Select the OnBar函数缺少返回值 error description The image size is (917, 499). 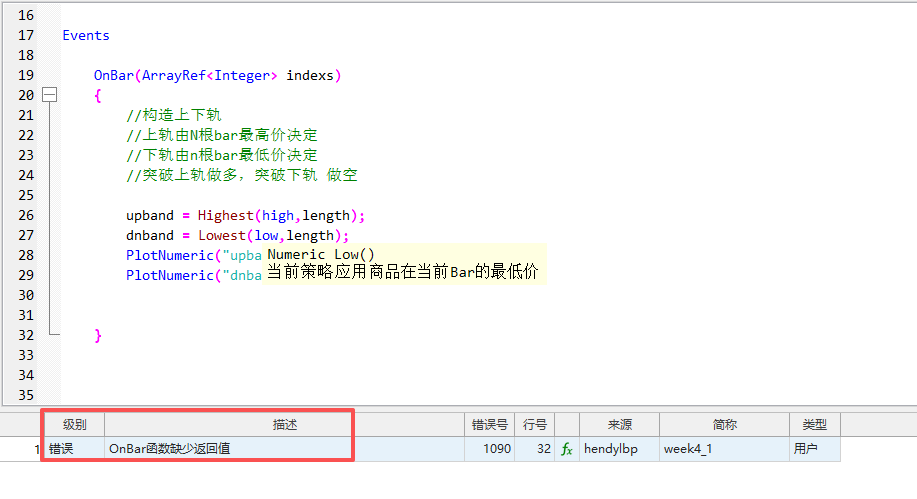tap(169, 450)
